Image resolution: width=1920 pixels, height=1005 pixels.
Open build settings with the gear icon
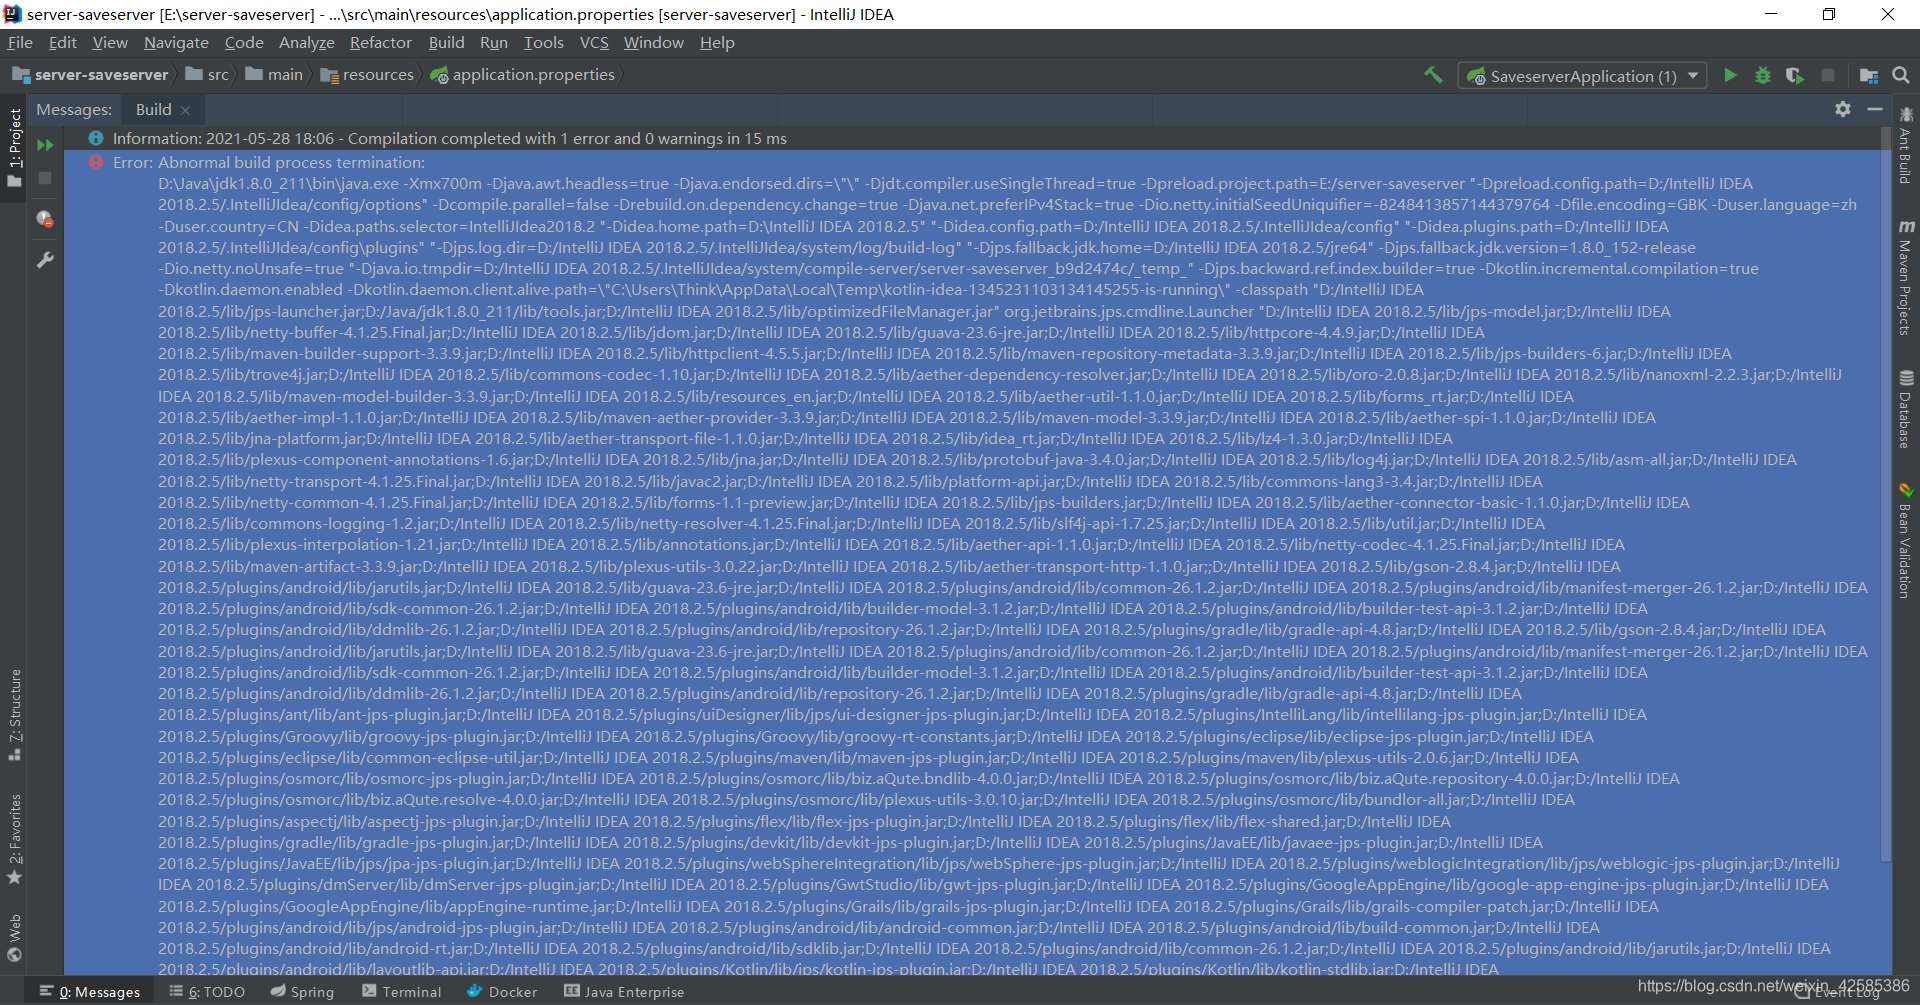tap(1843, 110)
